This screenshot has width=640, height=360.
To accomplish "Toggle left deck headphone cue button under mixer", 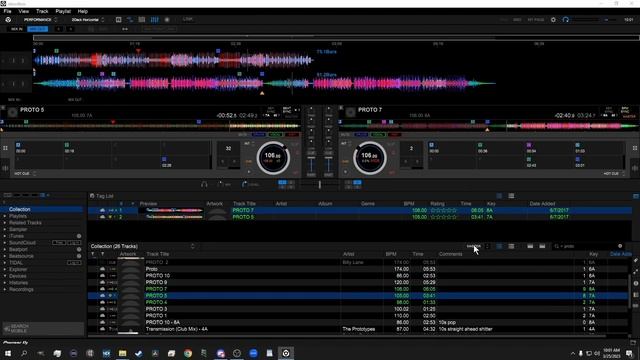I will point(282,183).
